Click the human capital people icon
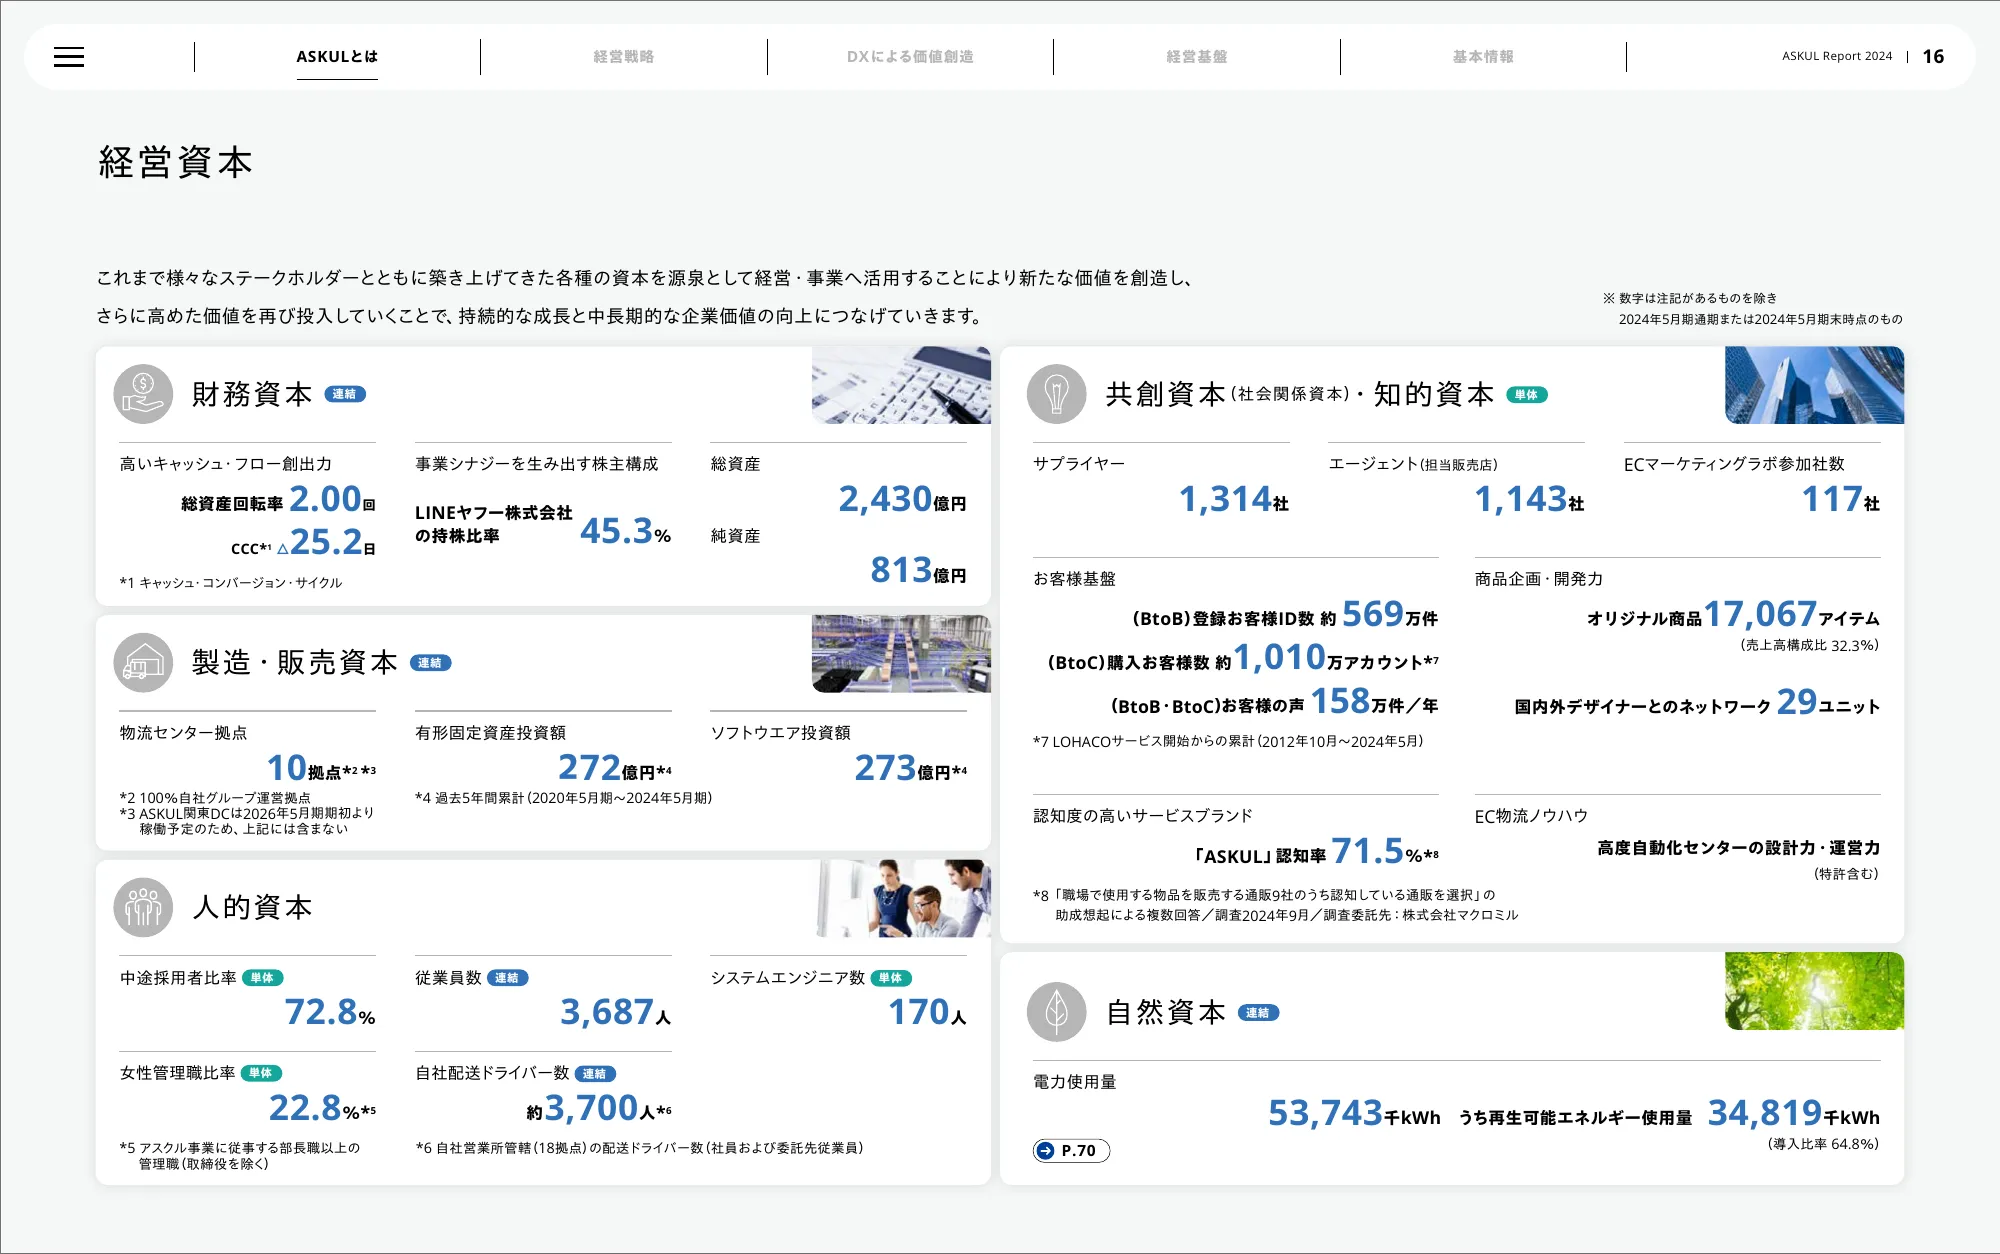This screenshot has width=2000, height=1254. pos(143,907)
